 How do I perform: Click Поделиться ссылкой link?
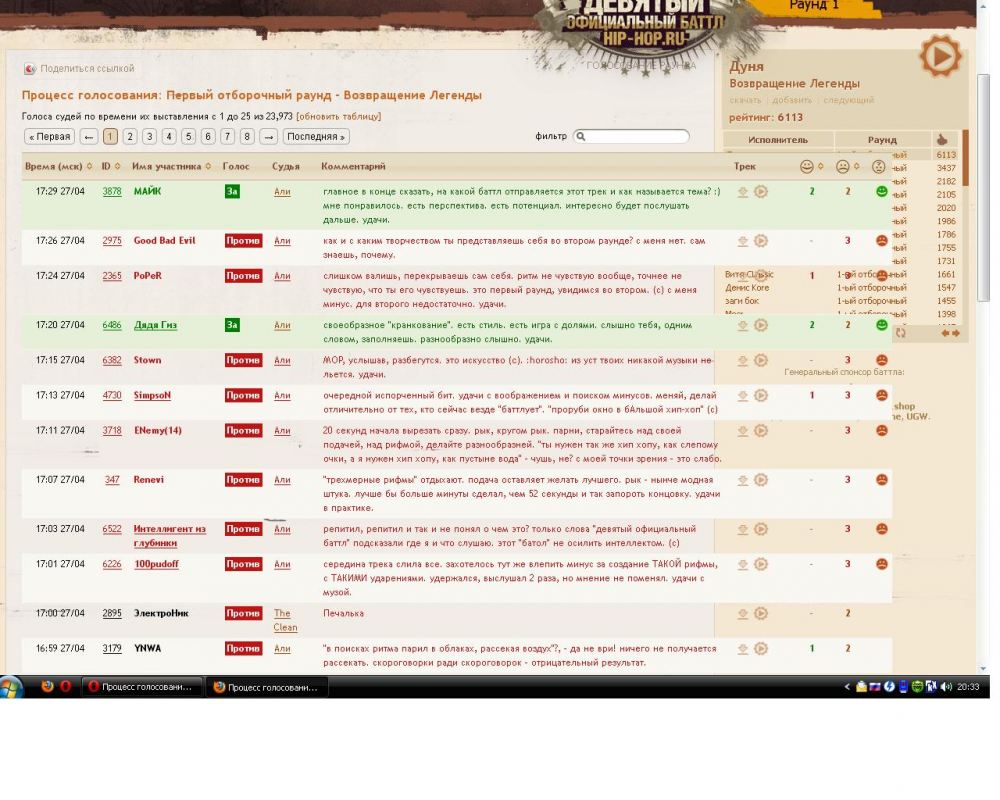(x=87, y=68)
